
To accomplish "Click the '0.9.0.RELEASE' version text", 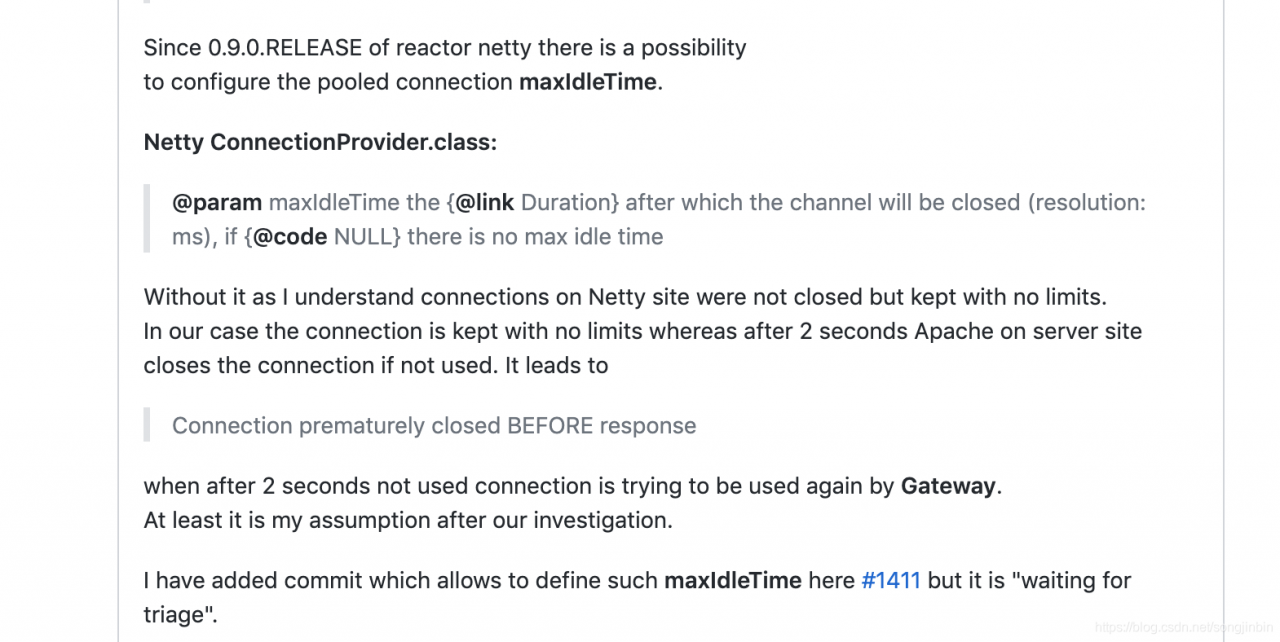I will tap(282, 48).
